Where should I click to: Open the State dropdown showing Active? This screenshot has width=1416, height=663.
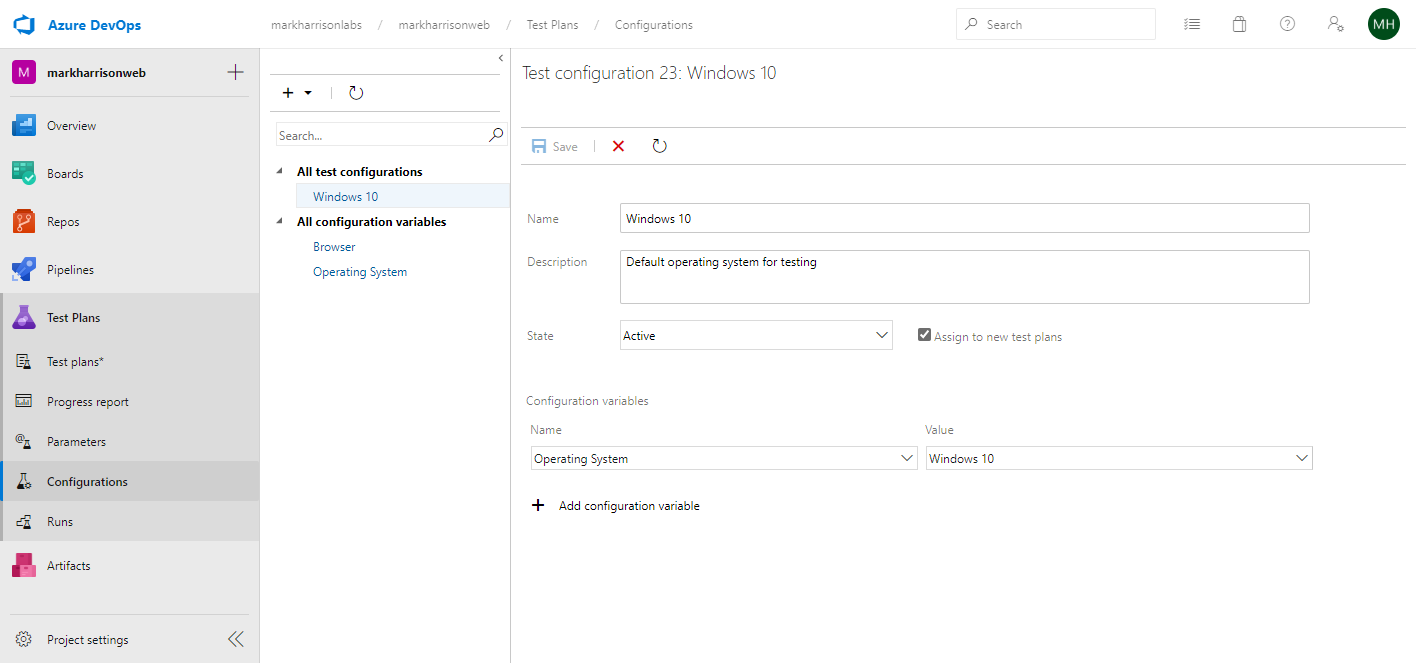tap(756, 336)
